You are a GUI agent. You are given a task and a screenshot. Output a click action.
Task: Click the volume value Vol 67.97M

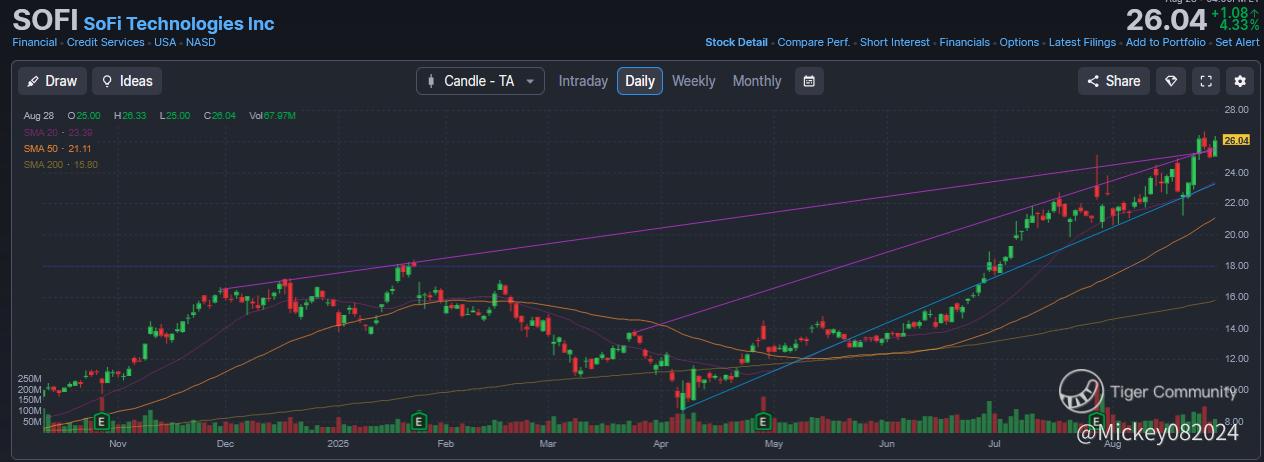(x=273, y=116)
